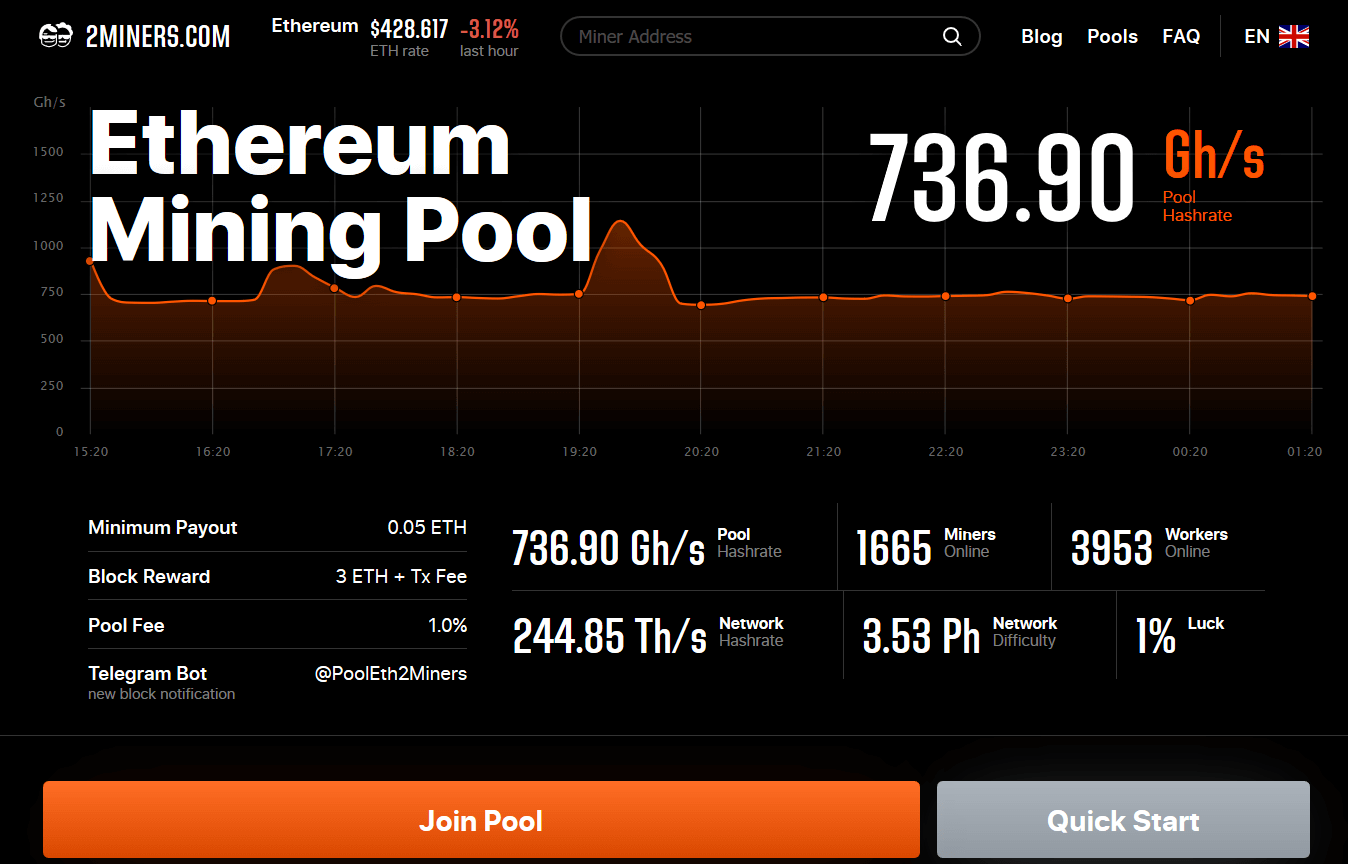
Task: Click the UK flag language icon
Action: (1294, 37)
